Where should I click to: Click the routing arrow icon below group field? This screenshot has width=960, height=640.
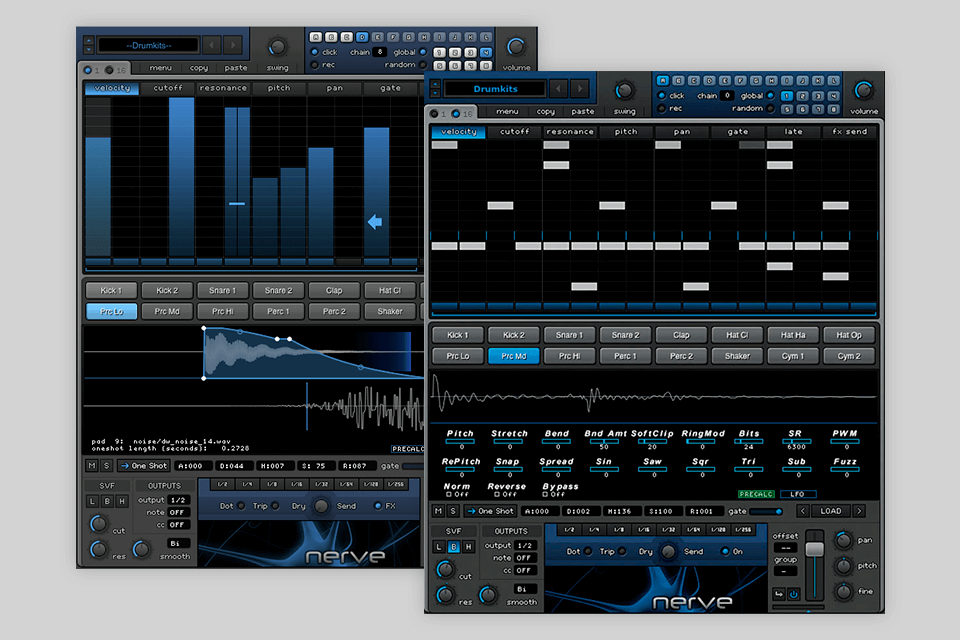pos(779,594)
